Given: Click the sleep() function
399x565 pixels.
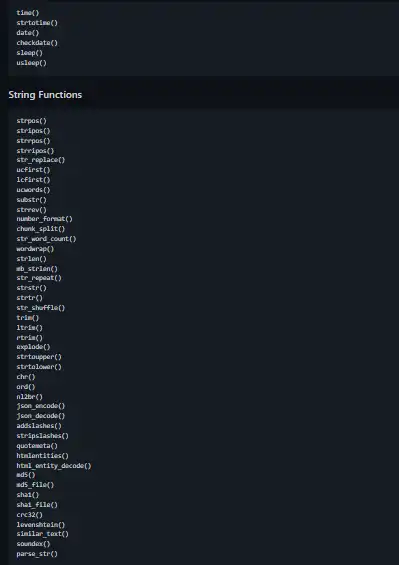Looking at the screenshot, I should tap(30, 53).
